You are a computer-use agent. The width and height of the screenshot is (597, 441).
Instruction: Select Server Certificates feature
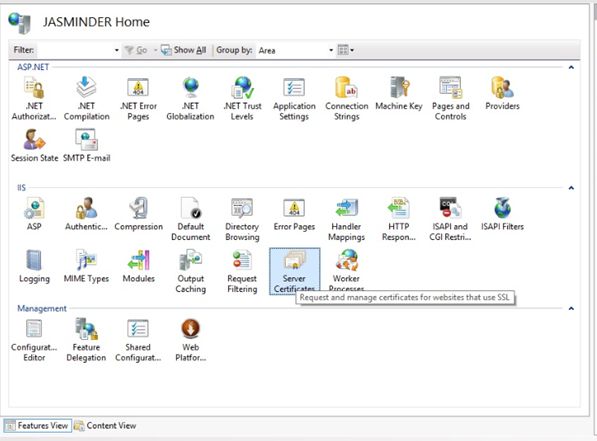pyautogui.click(x=294, y=271)
